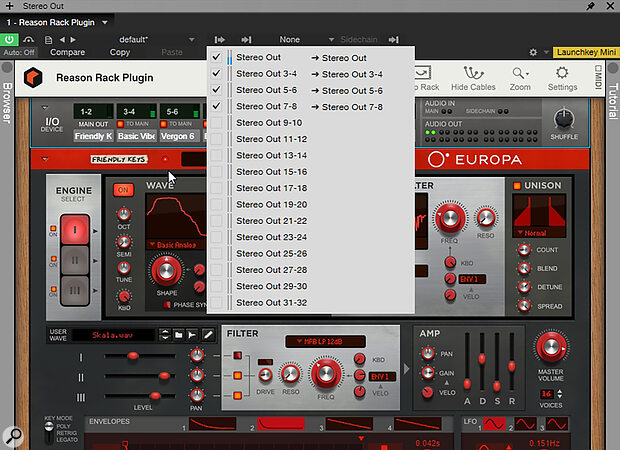Click the engine I level slider handle
This screenshot has height=450, width=620.
[133, 355]
